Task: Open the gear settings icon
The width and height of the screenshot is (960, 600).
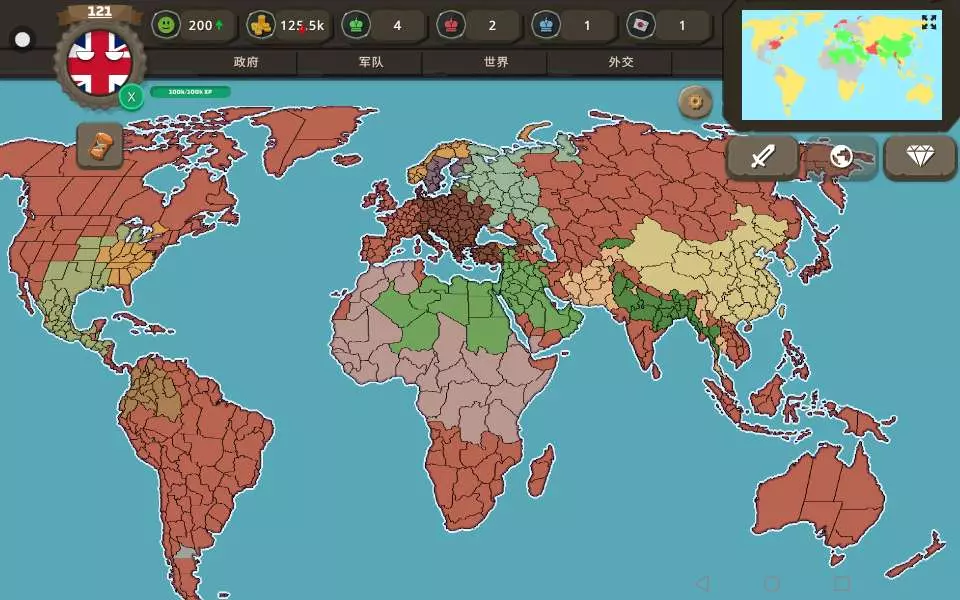Action: 696,102
